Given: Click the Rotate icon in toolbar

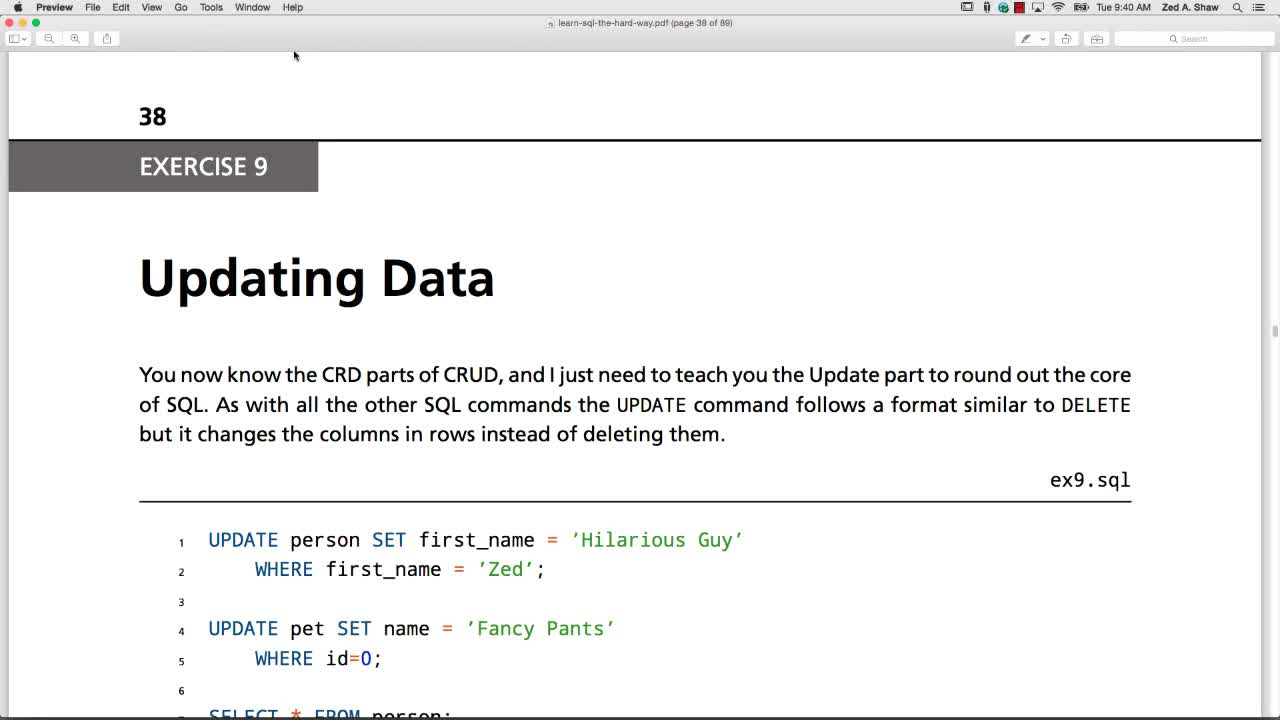Looking at the screenshot, I should [1066, 39].
